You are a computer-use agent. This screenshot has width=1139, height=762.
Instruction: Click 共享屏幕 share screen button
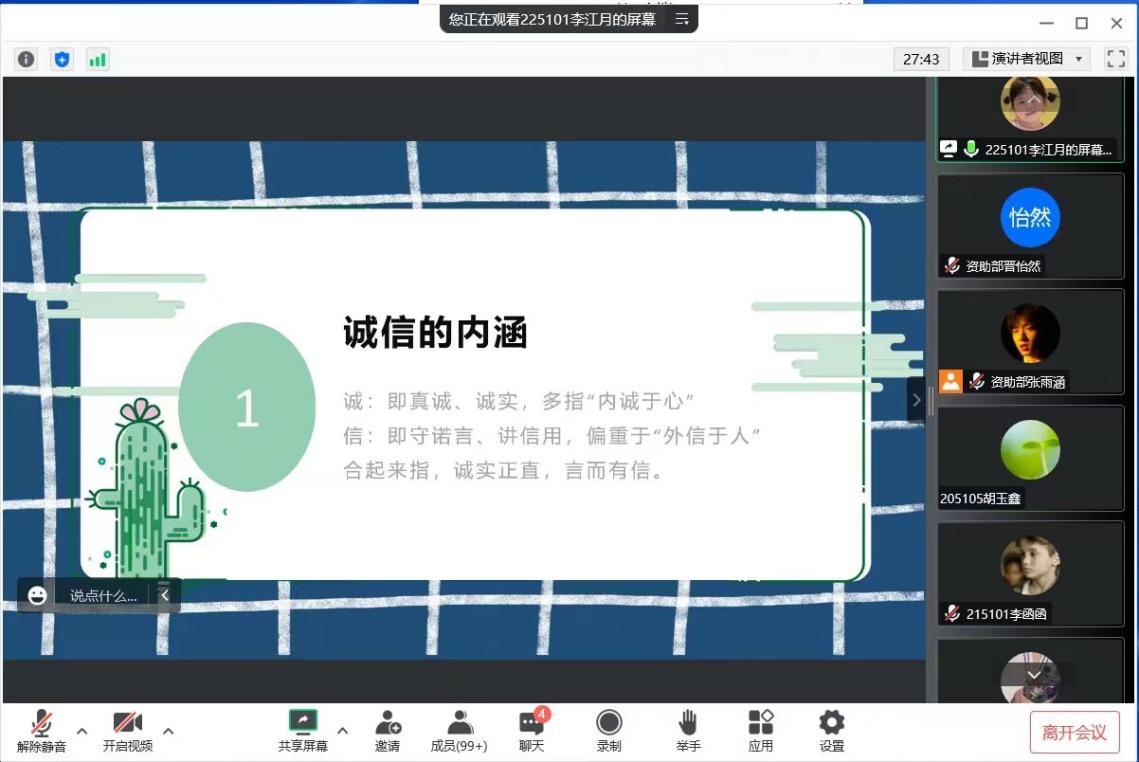click(x=302, y=730)
